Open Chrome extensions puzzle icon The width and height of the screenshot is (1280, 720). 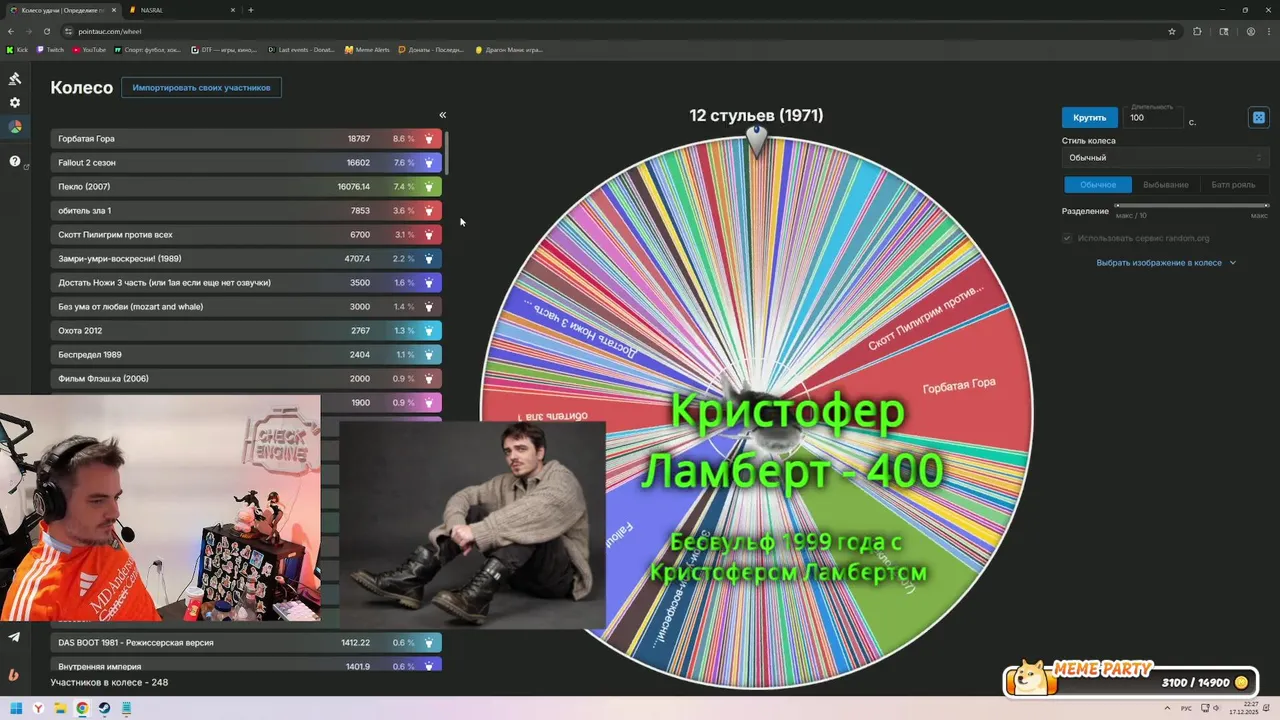[1197, 31]
